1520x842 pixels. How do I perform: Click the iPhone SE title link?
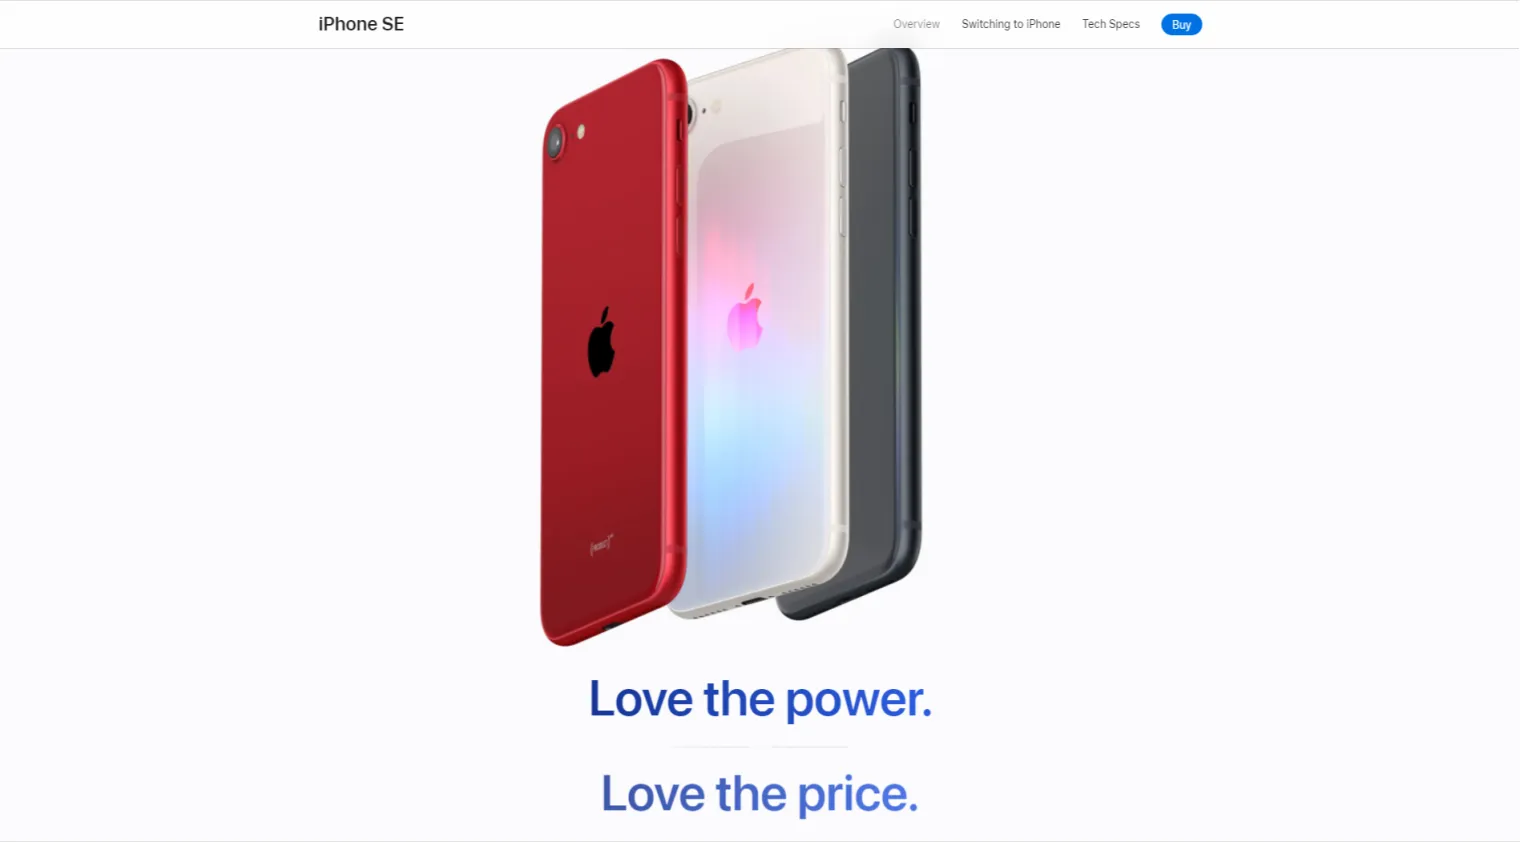point(361,24)
